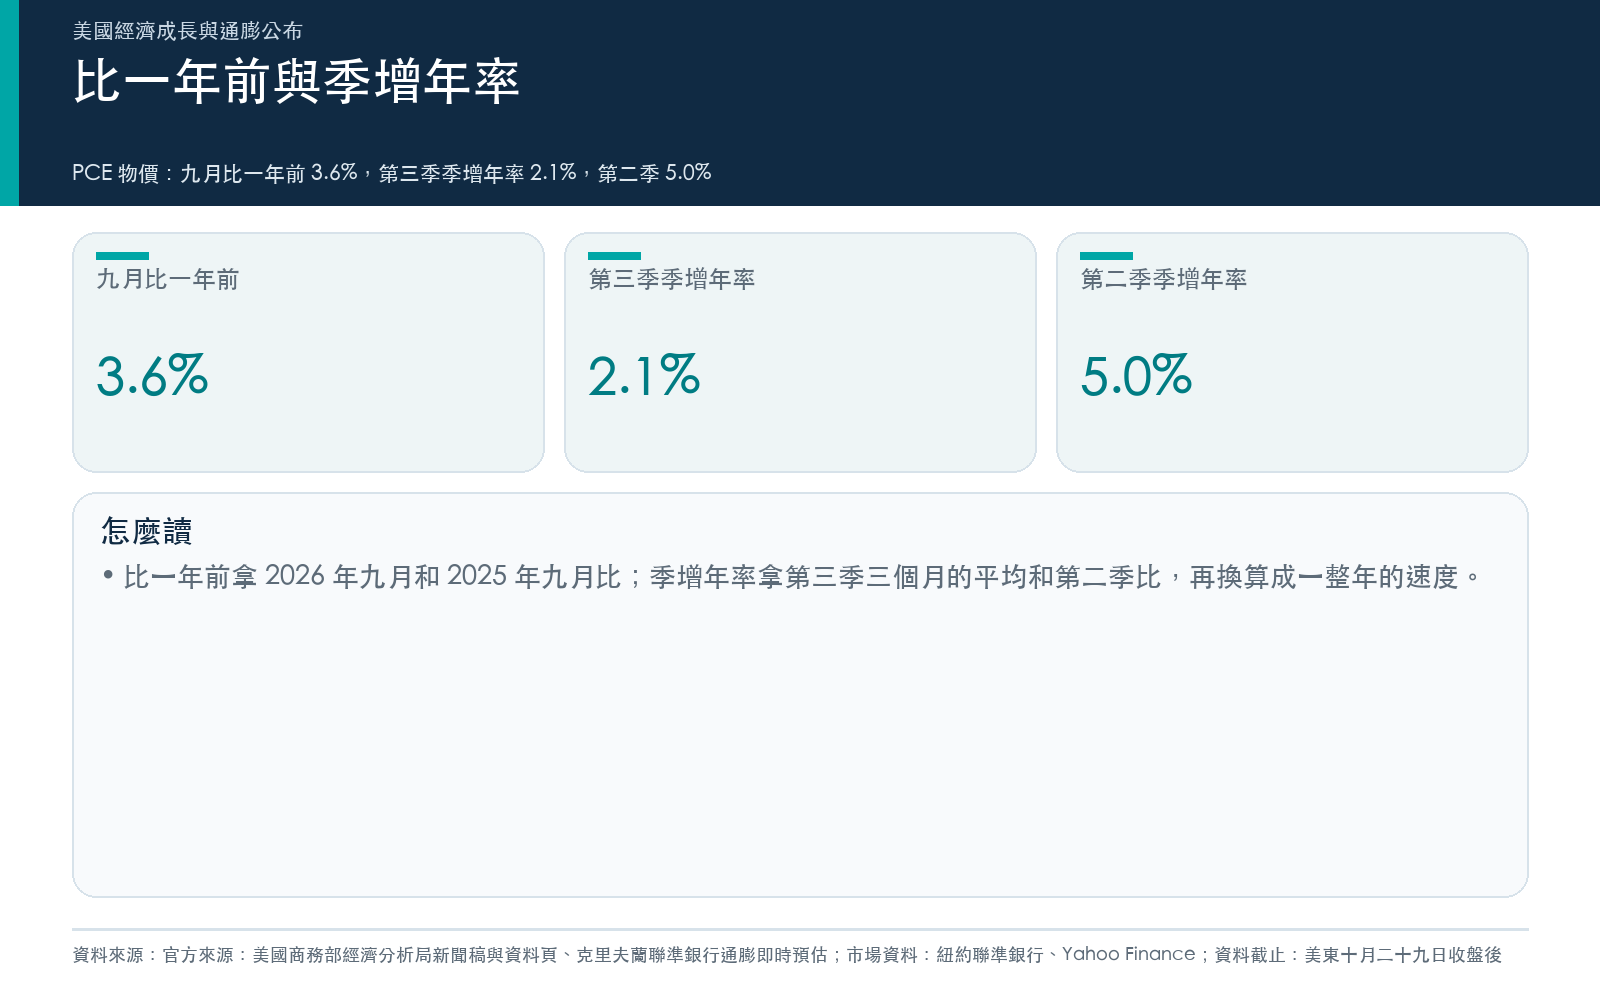Click the bullet sentence starting 比一年前拿 2026
This screenshot has width=1600, height=1000.
tap(803, 577)
